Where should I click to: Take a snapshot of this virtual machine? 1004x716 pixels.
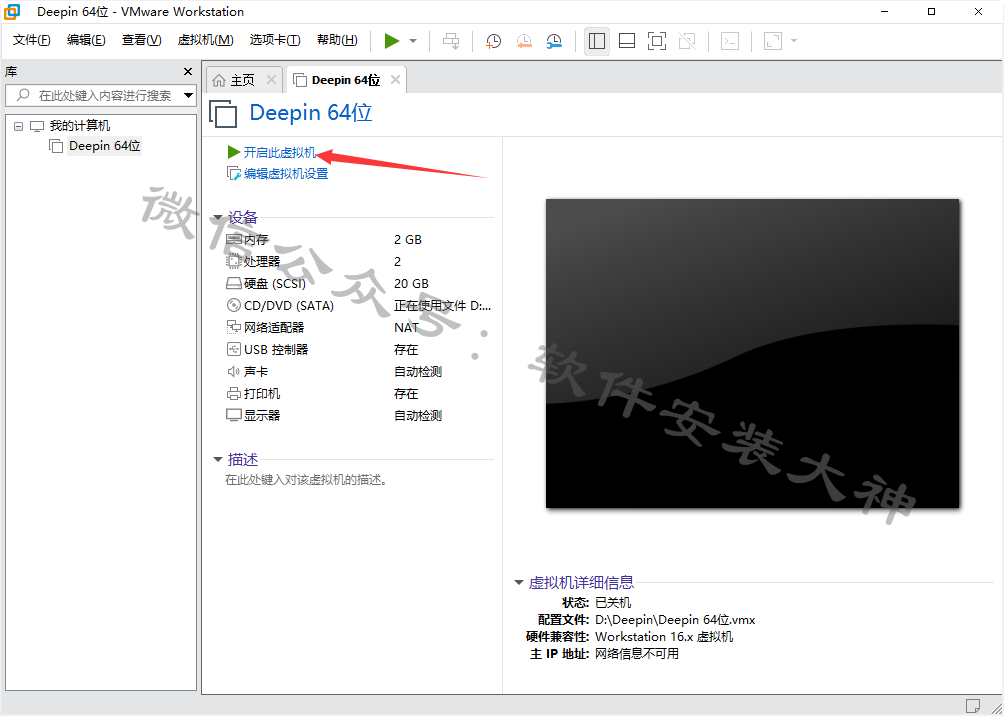click(x=493, y=41)
